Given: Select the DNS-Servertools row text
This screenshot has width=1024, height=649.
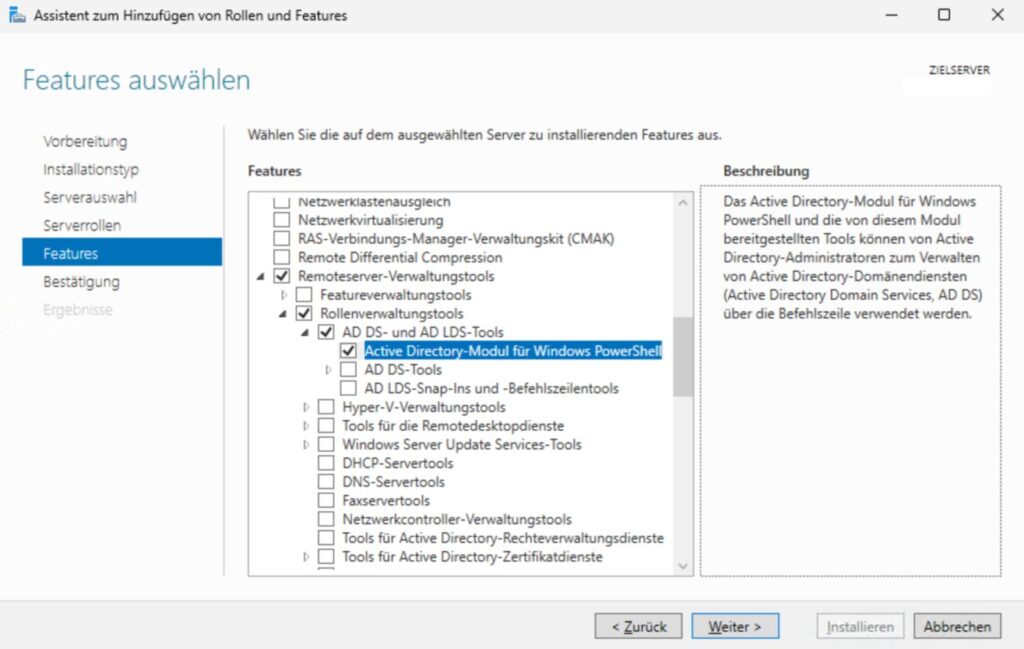Looking at the screenshot, I should (394, 482).
